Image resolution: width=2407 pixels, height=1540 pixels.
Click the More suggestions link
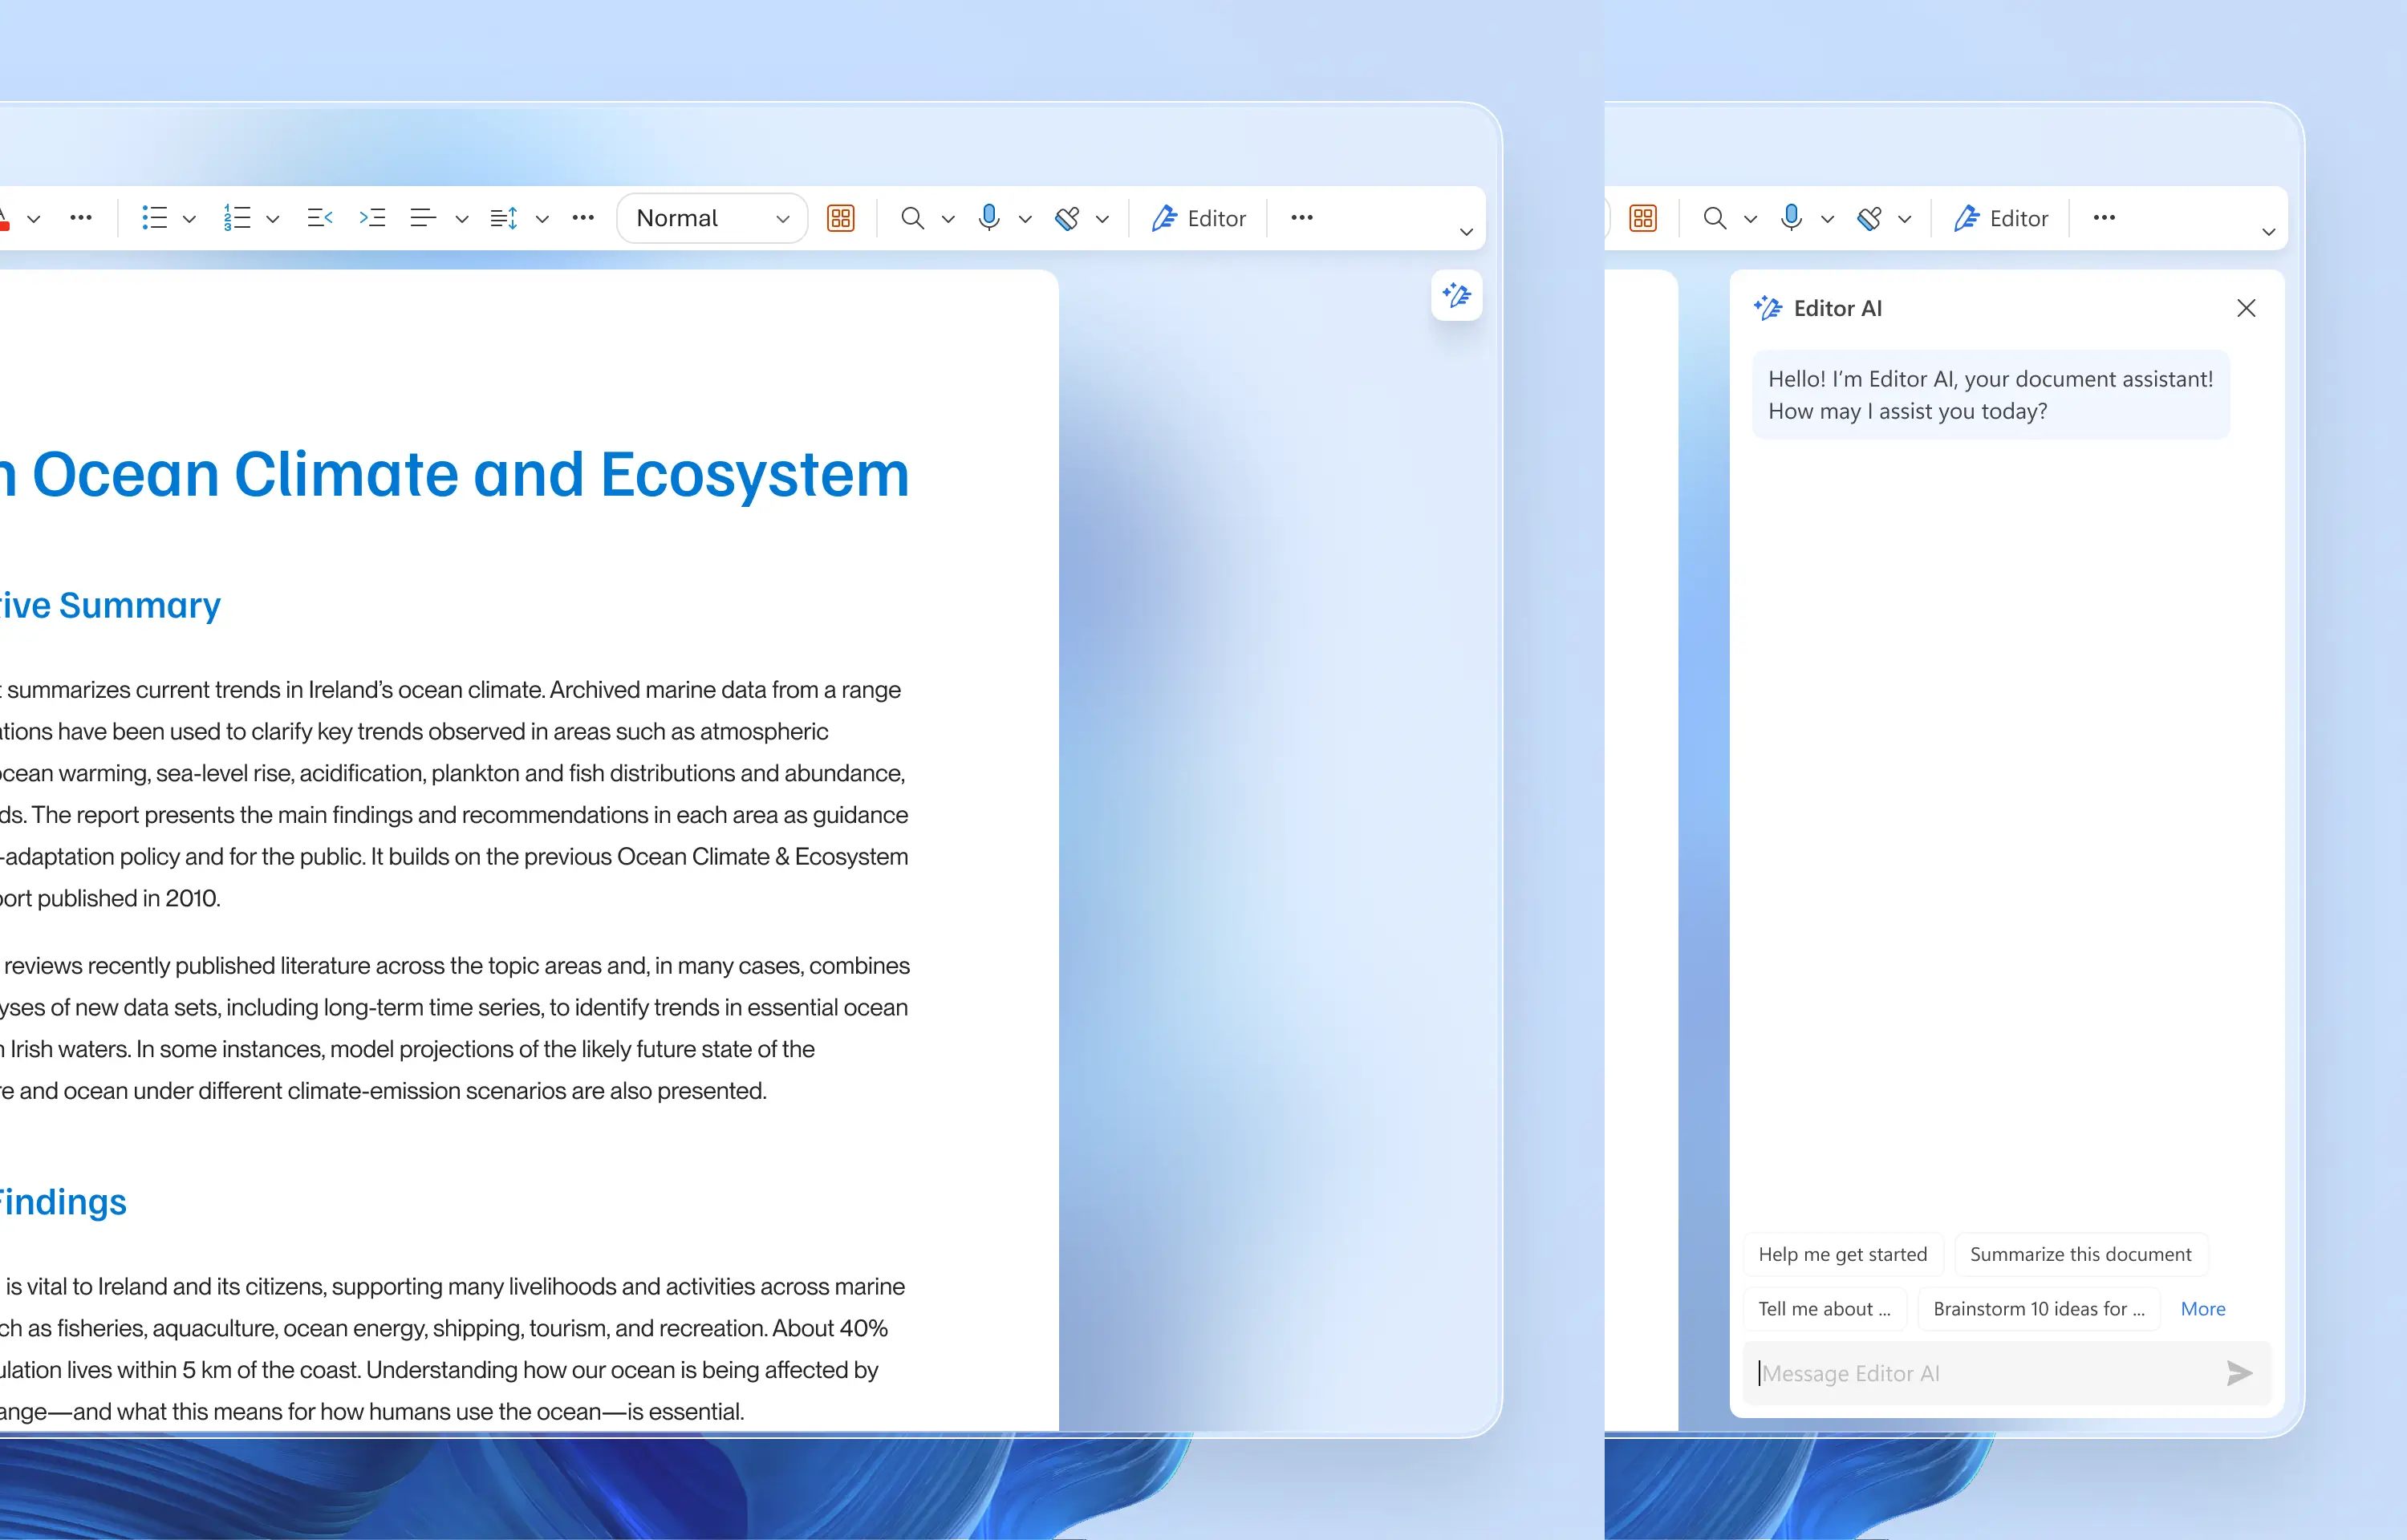click(x=2202, y=1309)
